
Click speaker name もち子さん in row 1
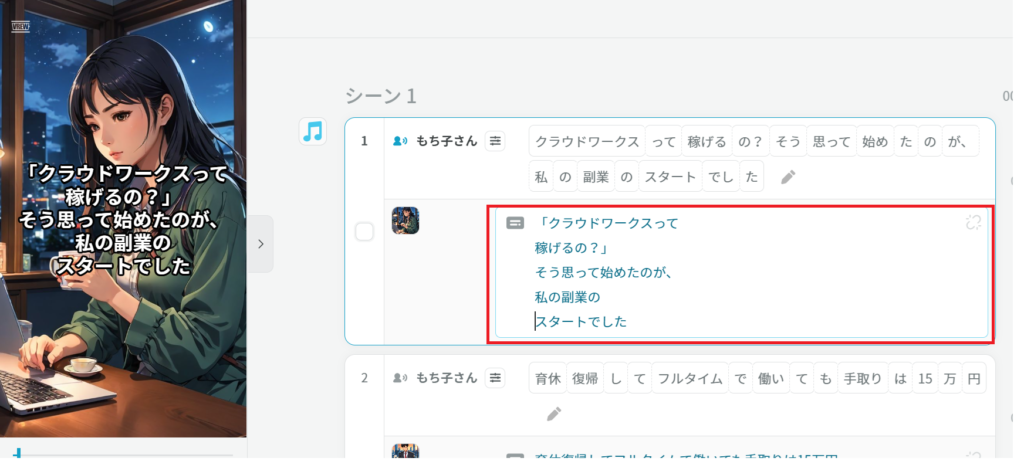click(x=446, y=141)
